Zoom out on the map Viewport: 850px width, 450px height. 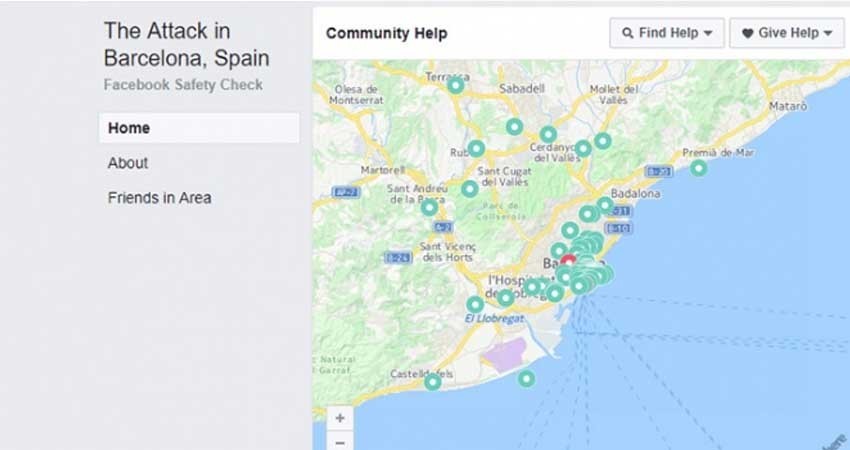(x=340, y=442)
